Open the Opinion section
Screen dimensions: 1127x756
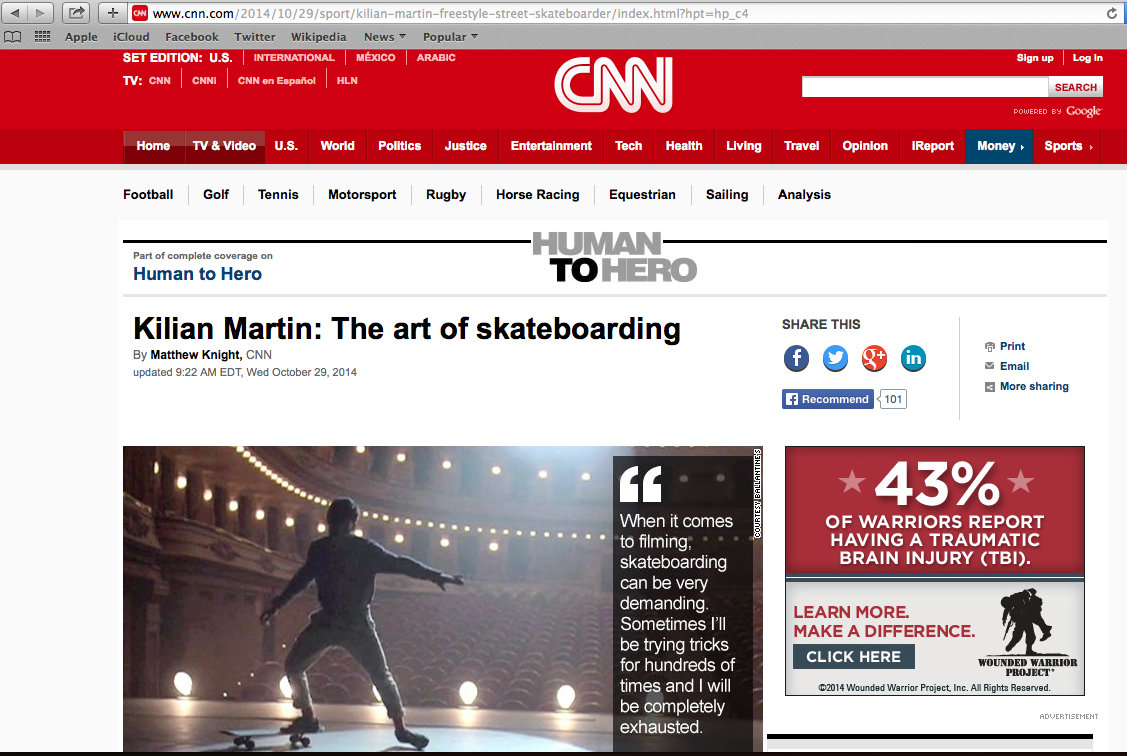pyautogui.click(x=865, y=146)
